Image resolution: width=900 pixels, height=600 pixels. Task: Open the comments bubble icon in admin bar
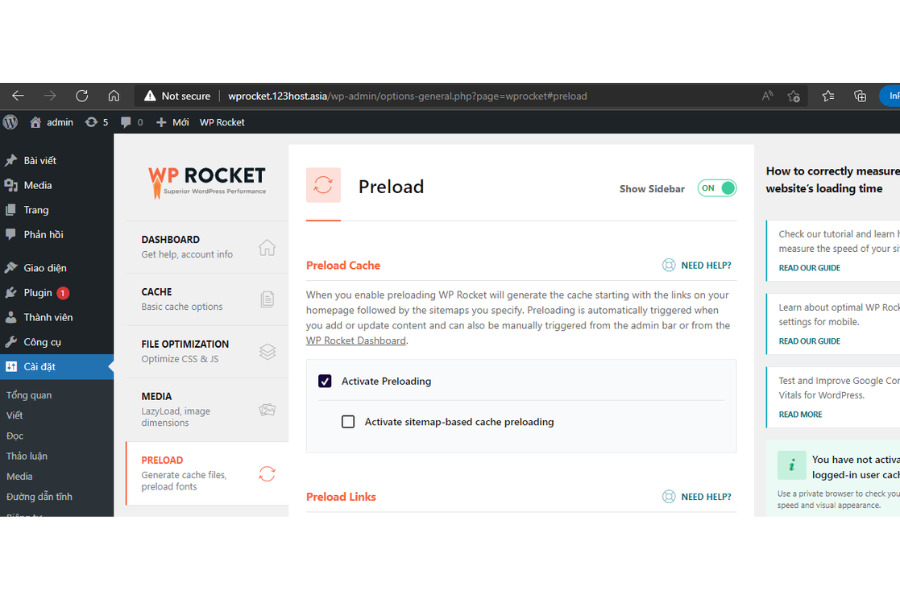(129, 121)
